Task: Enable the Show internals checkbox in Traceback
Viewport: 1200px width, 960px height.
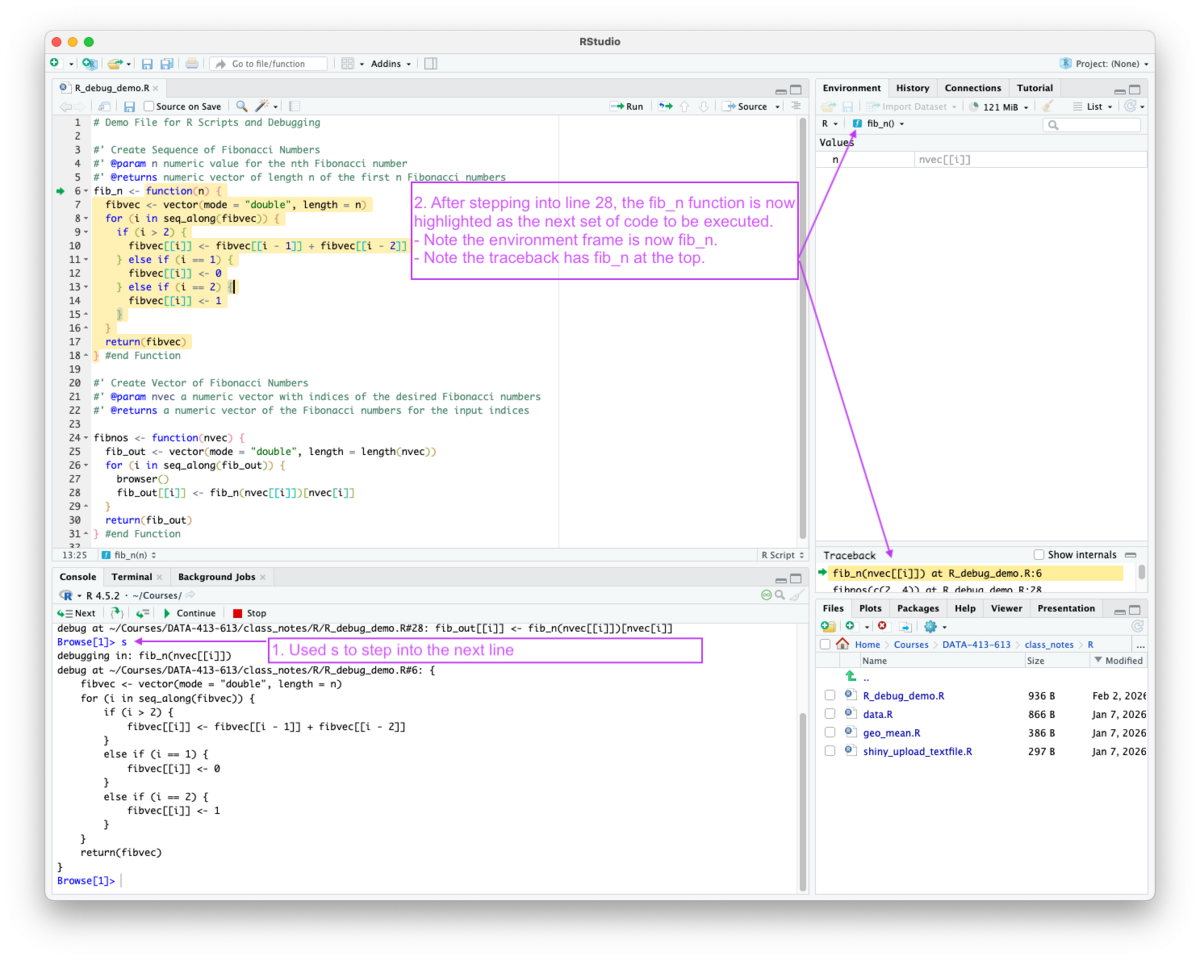Action: (x=1038, y=554)
